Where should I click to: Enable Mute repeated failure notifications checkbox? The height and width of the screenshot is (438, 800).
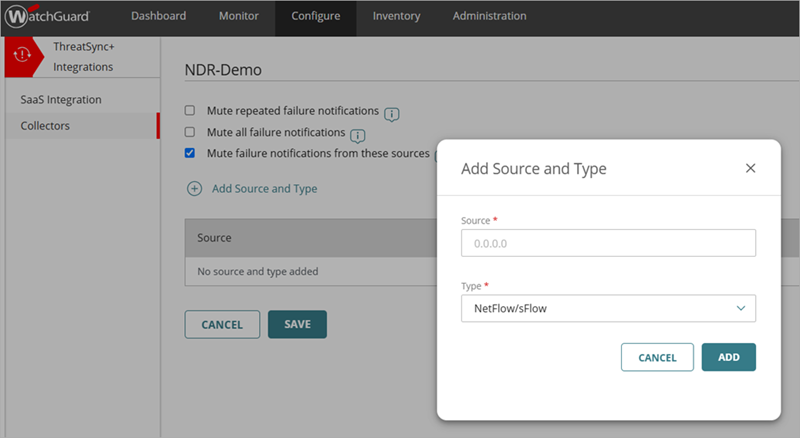(x=190, y=110)
